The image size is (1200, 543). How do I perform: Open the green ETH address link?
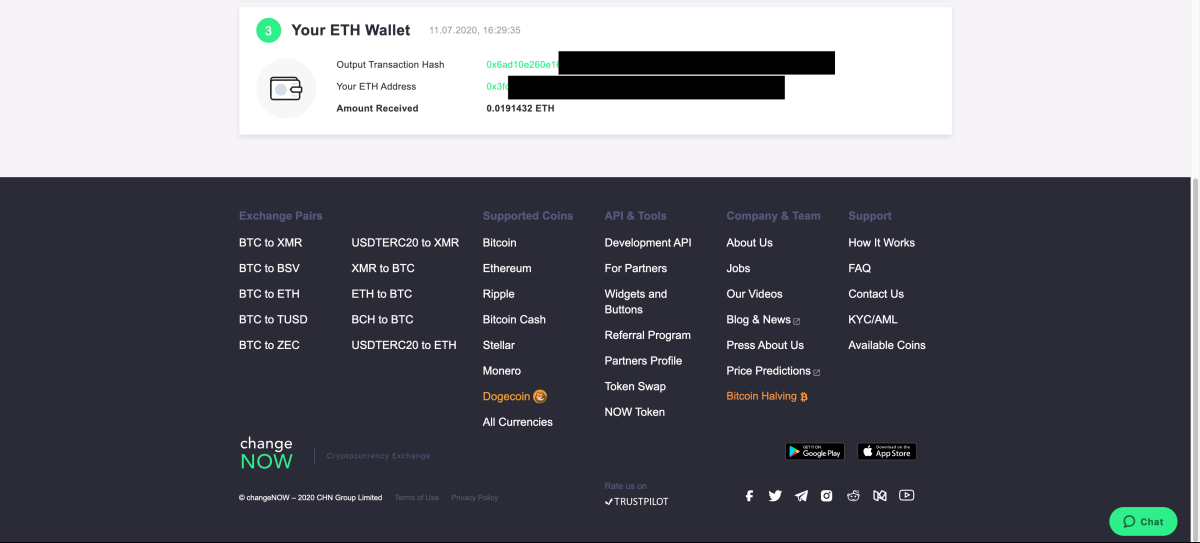coord(497,87)
